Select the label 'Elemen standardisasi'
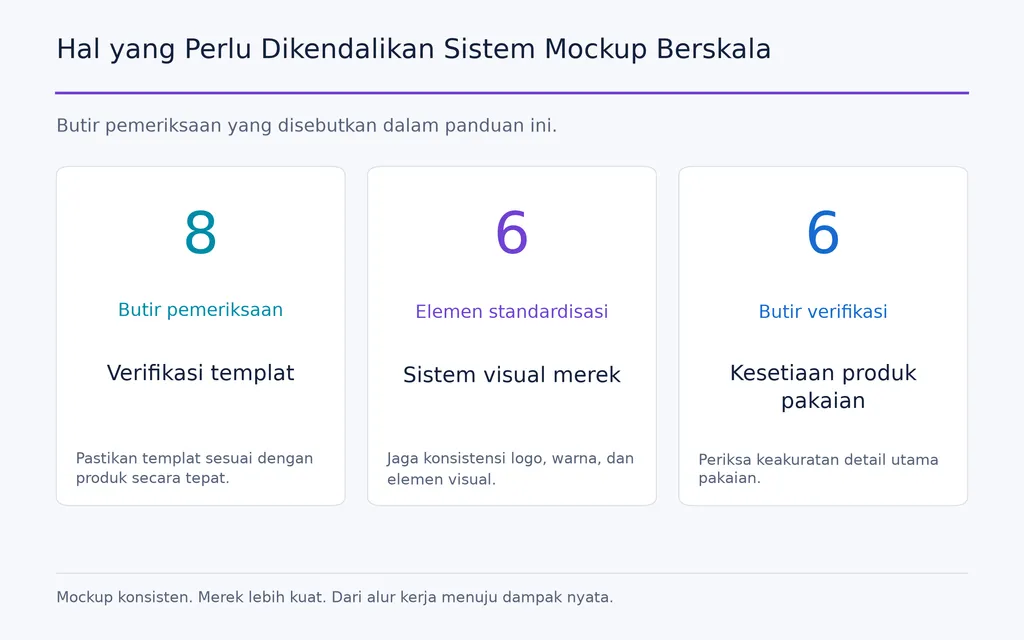 [511, 312]
